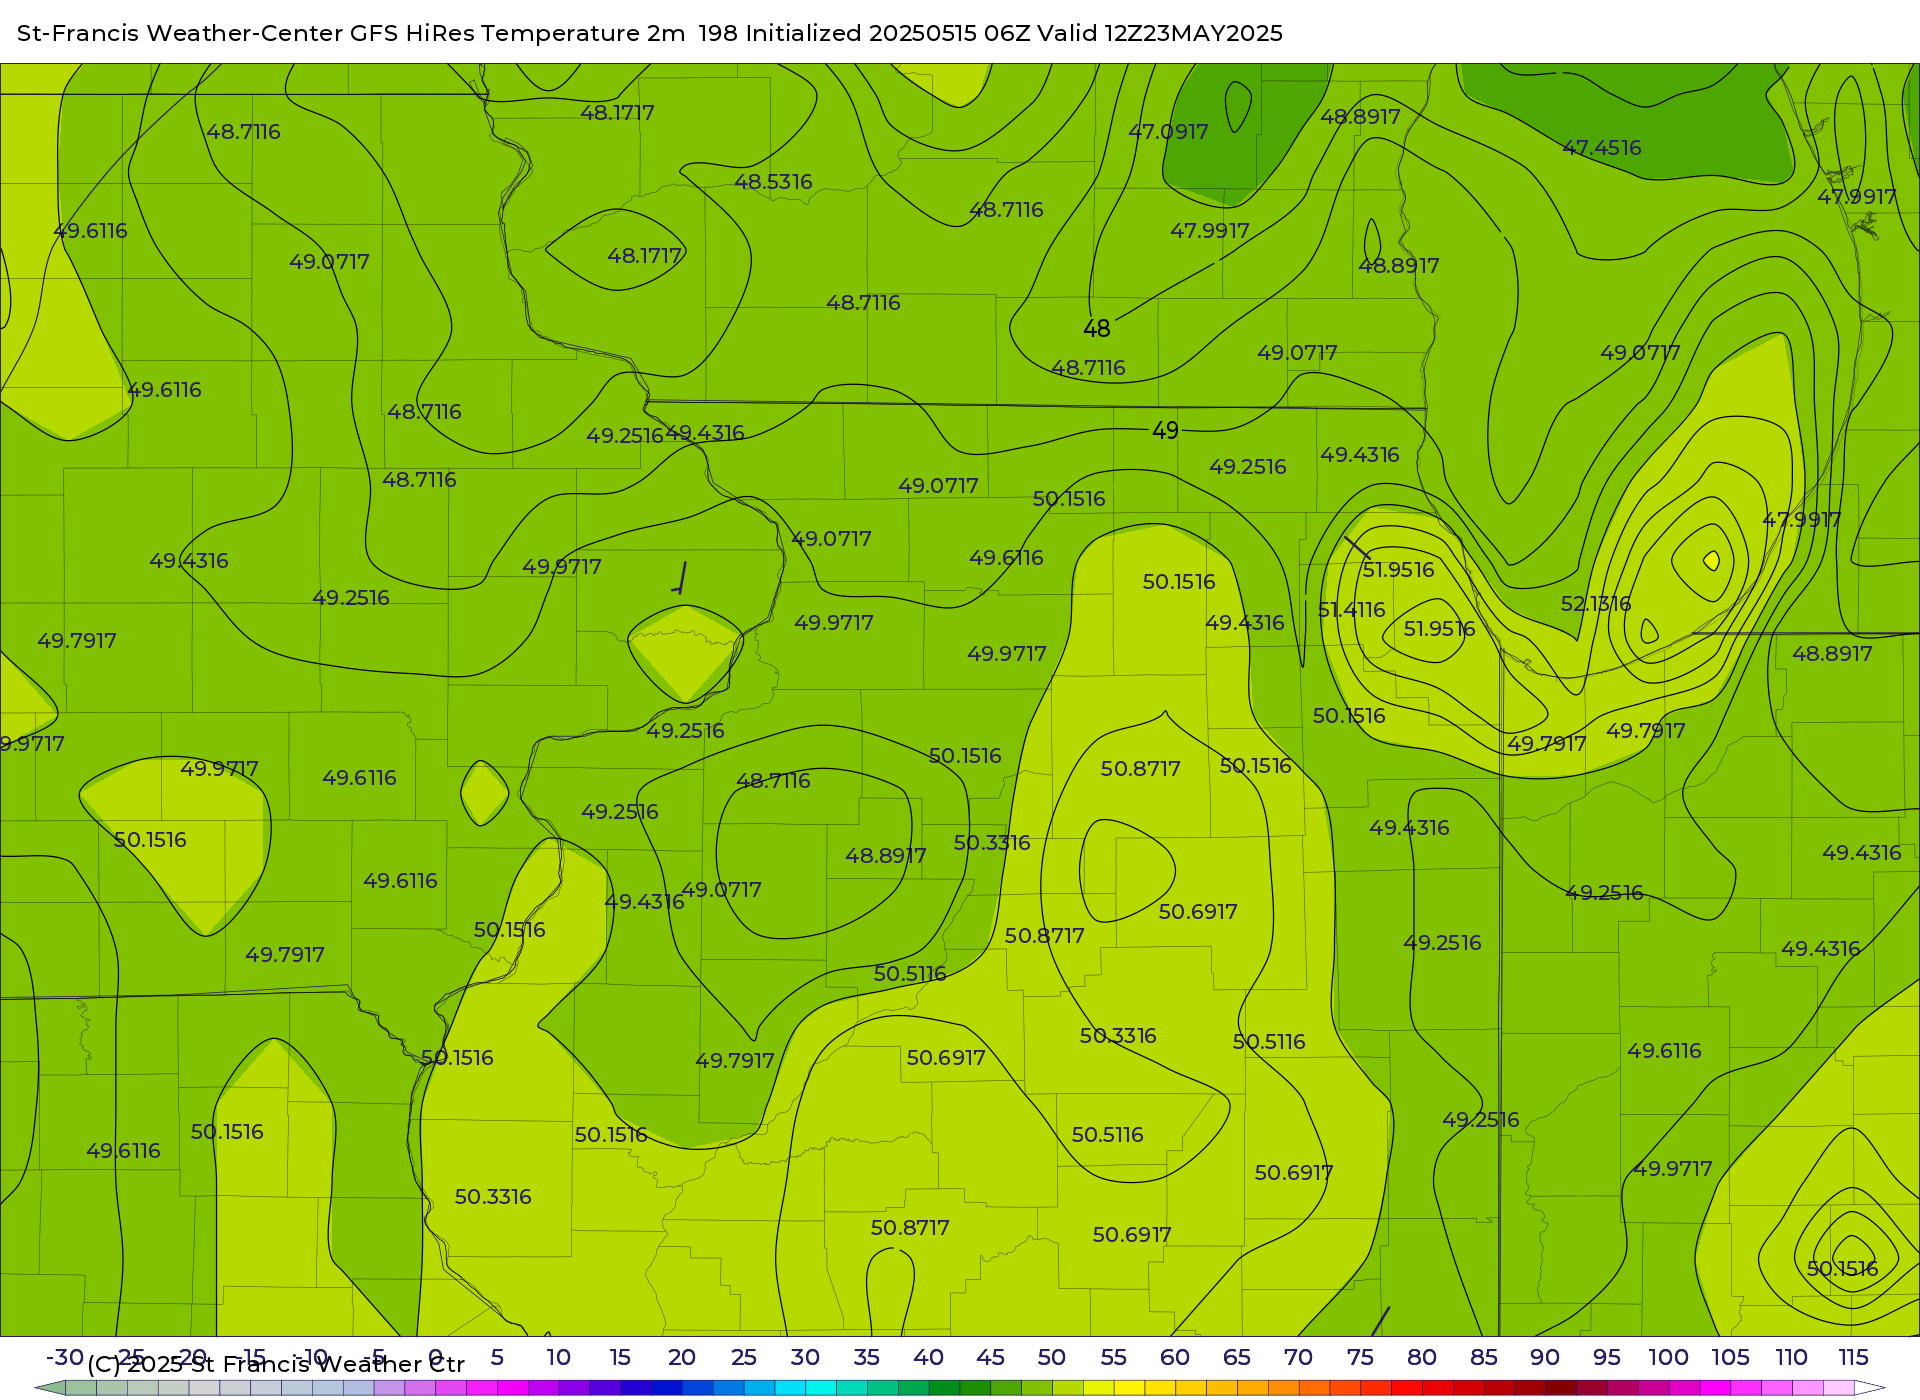Select the 48.5316 temperature value

click(773, 182)
